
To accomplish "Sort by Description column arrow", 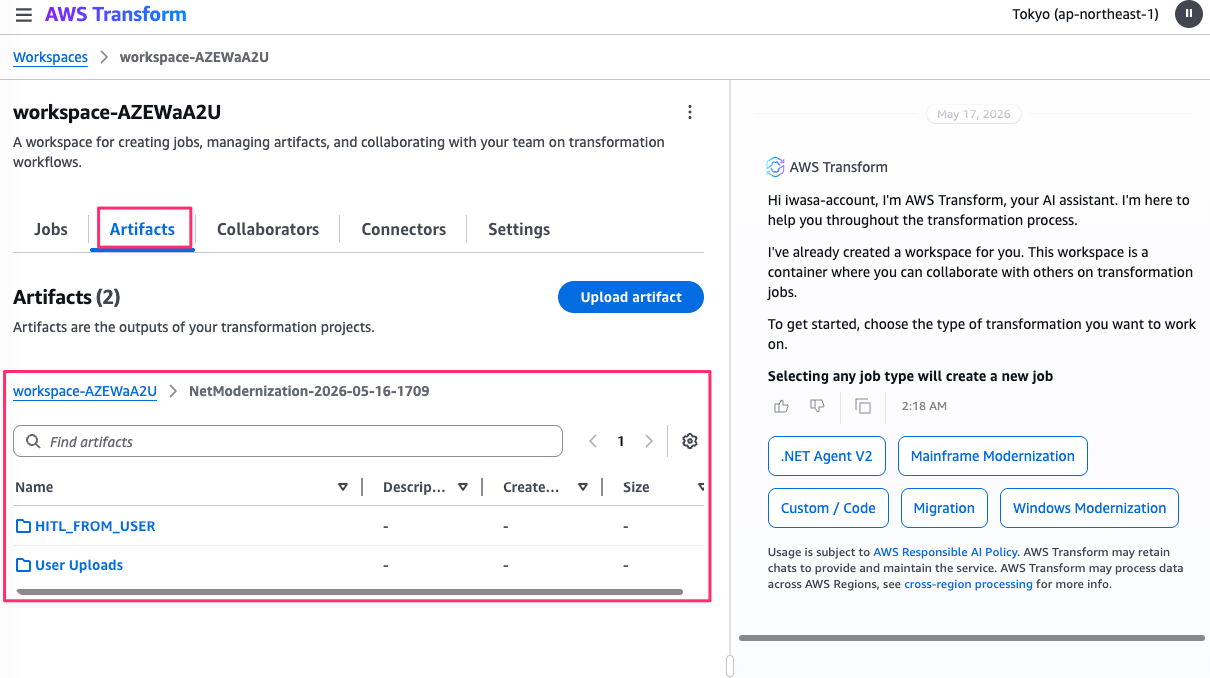I will tap(463, 487).
